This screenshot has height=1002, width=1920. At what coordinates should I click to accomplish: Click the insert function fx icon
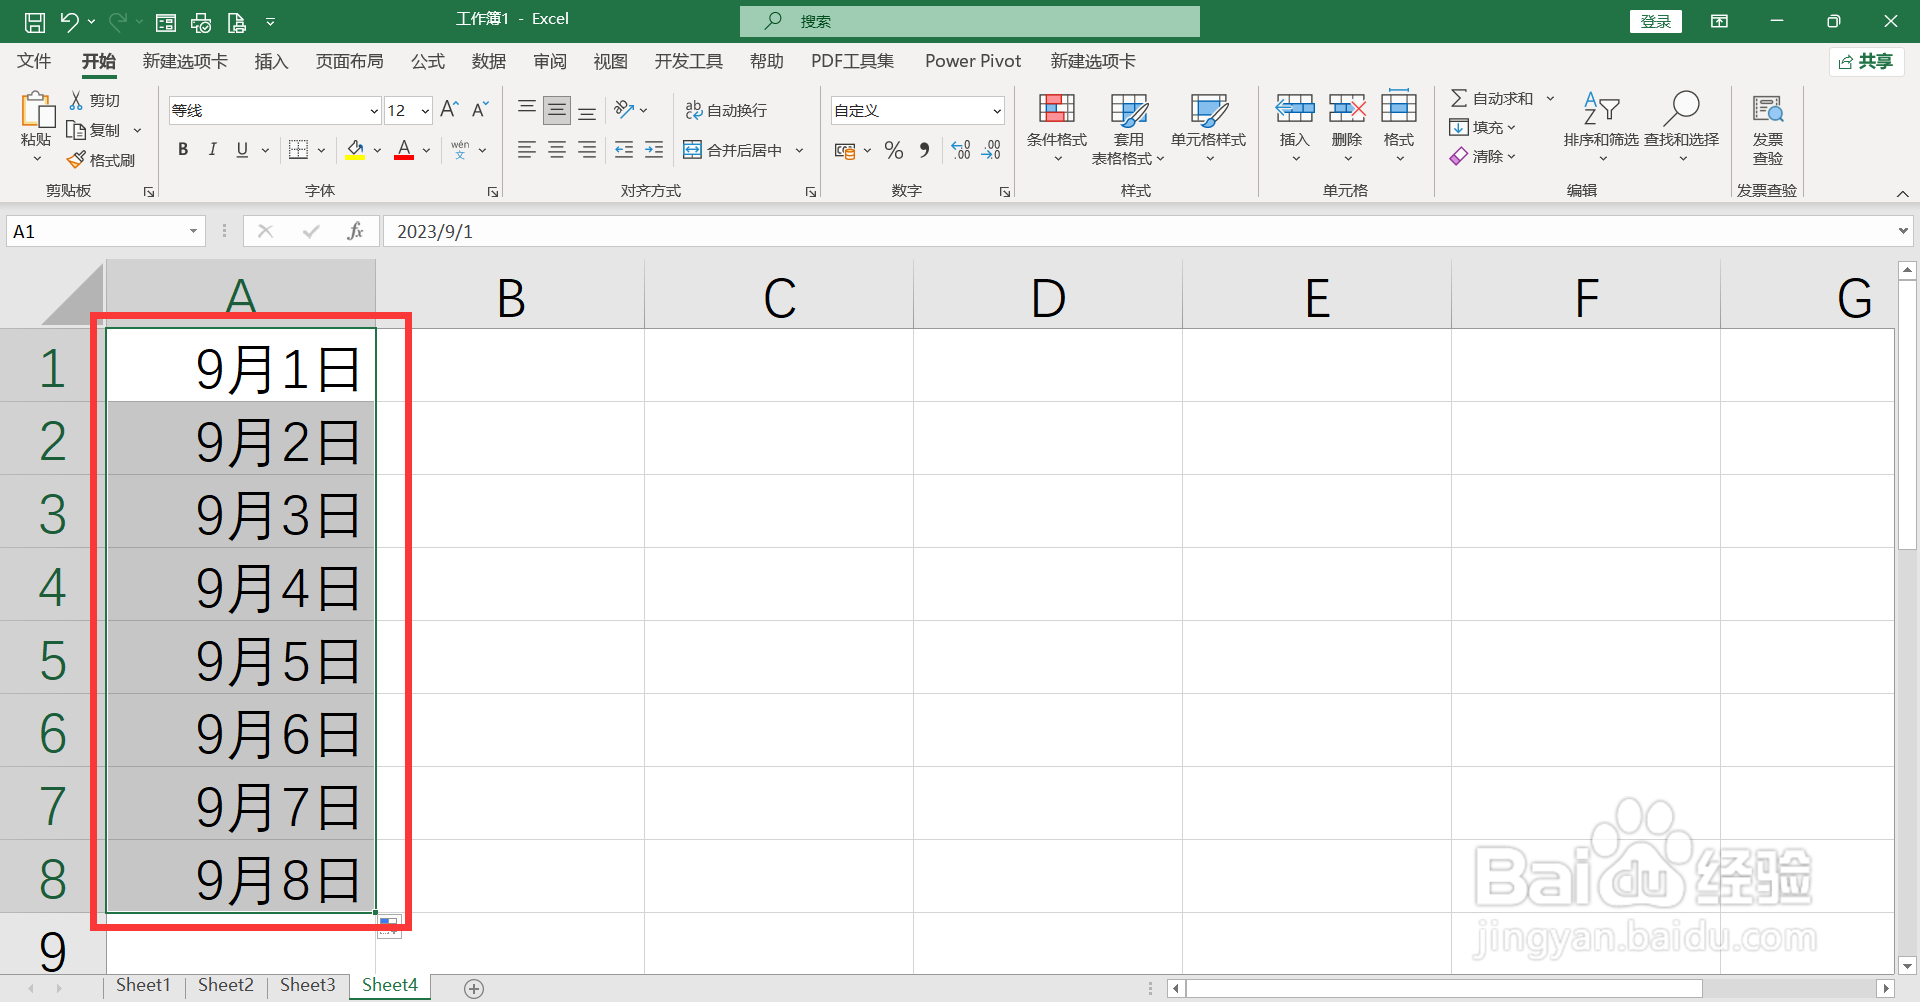click(x=355, y=231)
